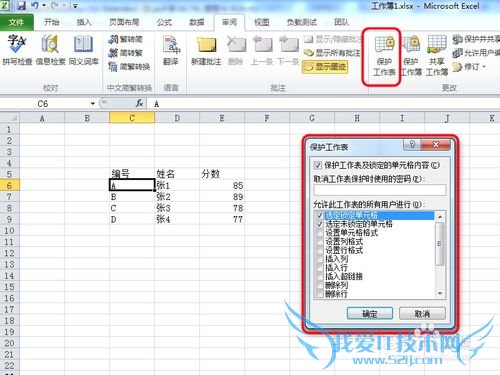Click scroll-down arrow in permissions list
The width and height of the screenshot is (500, 375).
pyautogui.click(x=440, y=293)
